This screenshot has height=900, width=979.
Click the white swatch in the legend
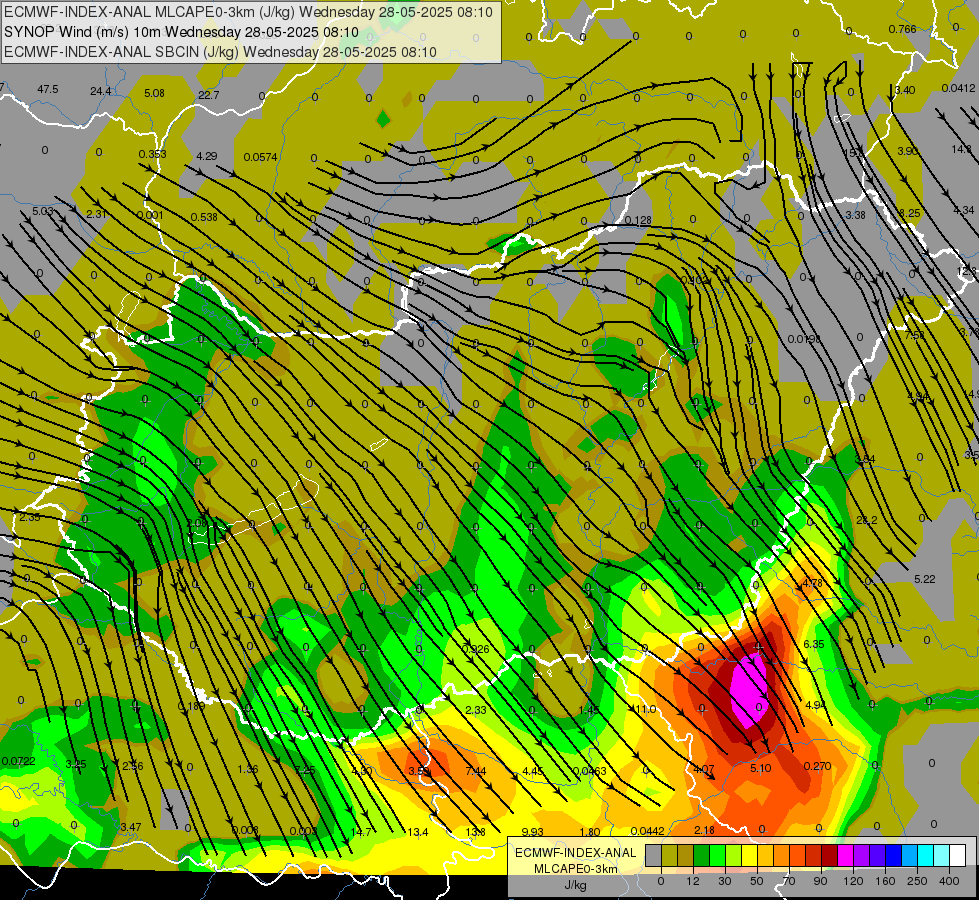[x=958, y=855]
